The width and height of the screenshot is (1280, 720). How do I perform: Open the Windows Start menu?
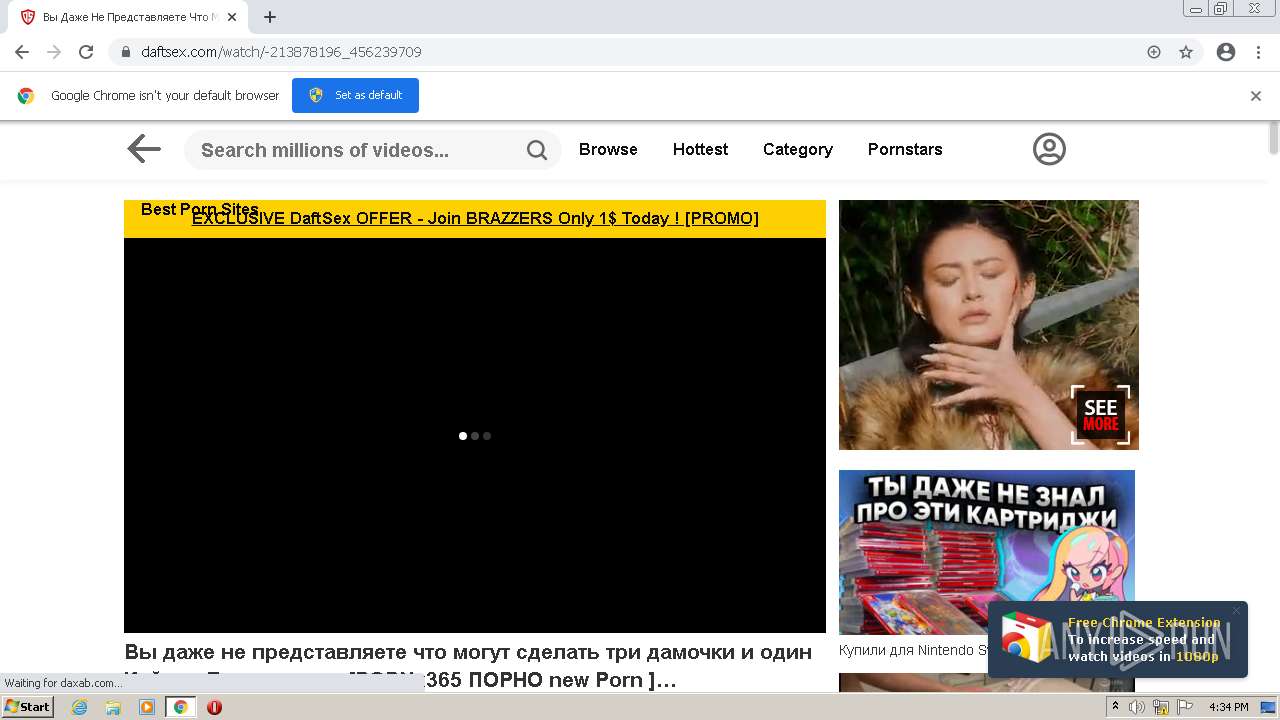click(x=27, y=706)
